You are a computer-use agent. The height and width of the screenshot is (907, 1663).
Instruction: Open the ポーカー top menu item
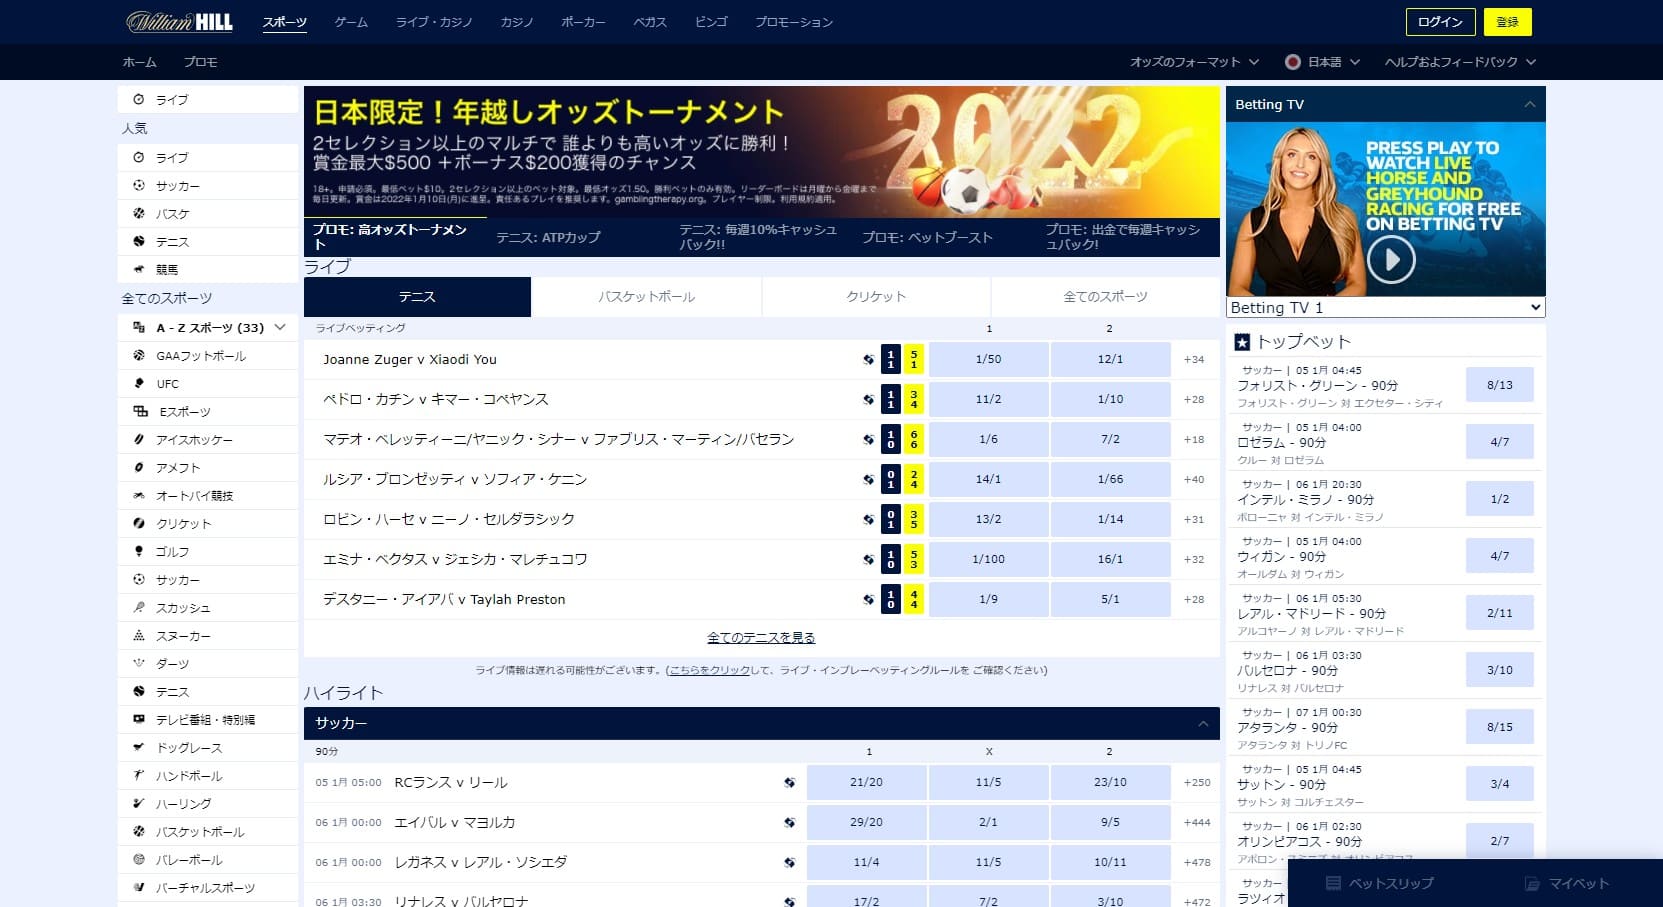point(583,22)
